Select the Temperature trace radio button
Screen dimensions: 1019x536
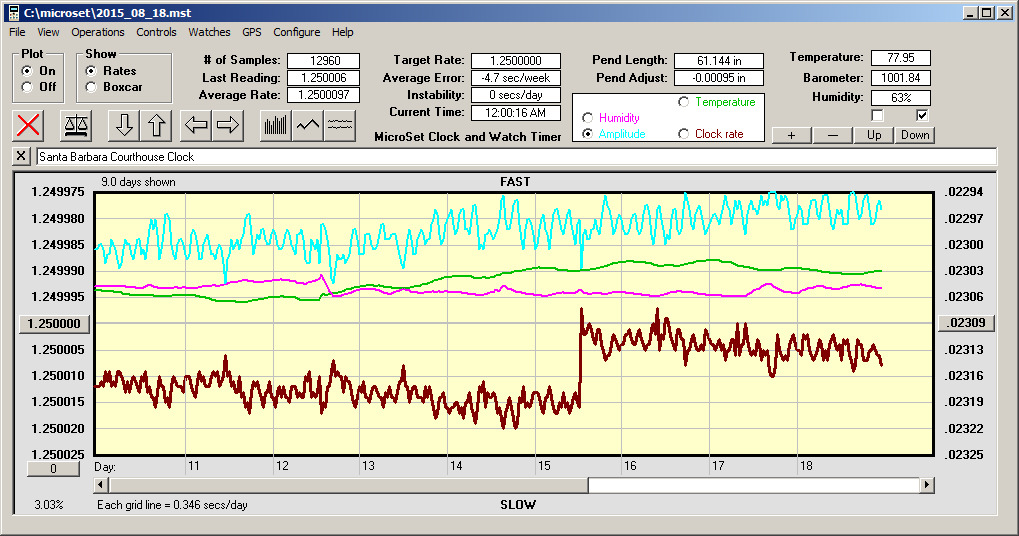pyautogui.click(x=684, y=102)
